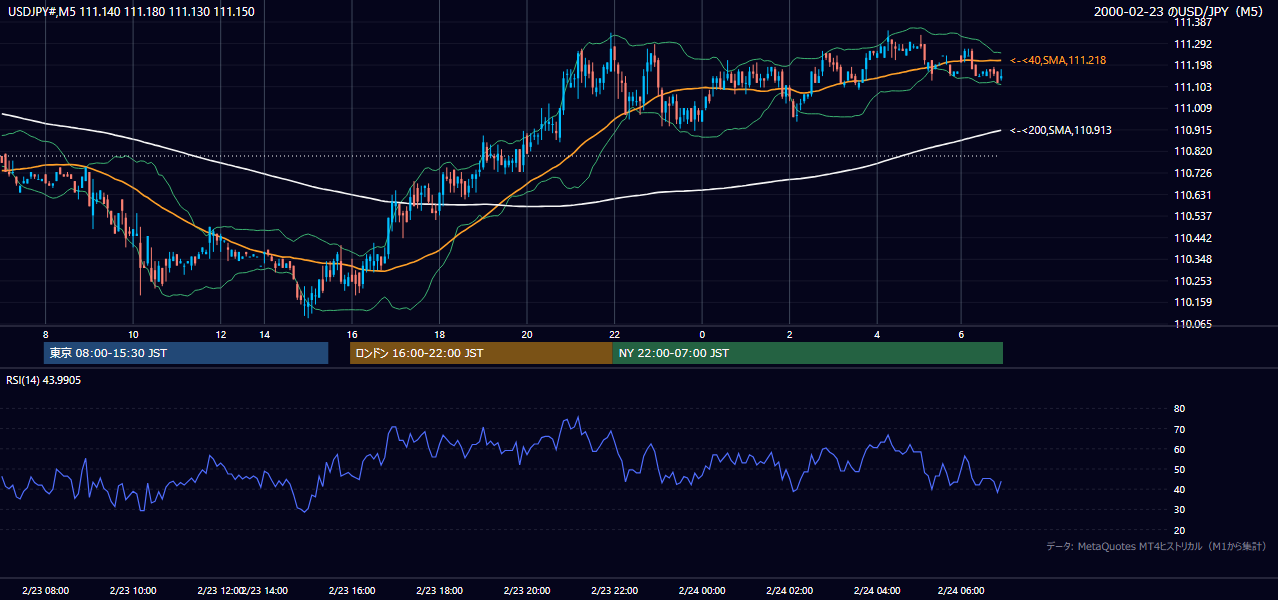1278x600 pixels.
Task: Click the MetaQuotes MT4ヒストリカル data source note
Action: point(1156,546)
